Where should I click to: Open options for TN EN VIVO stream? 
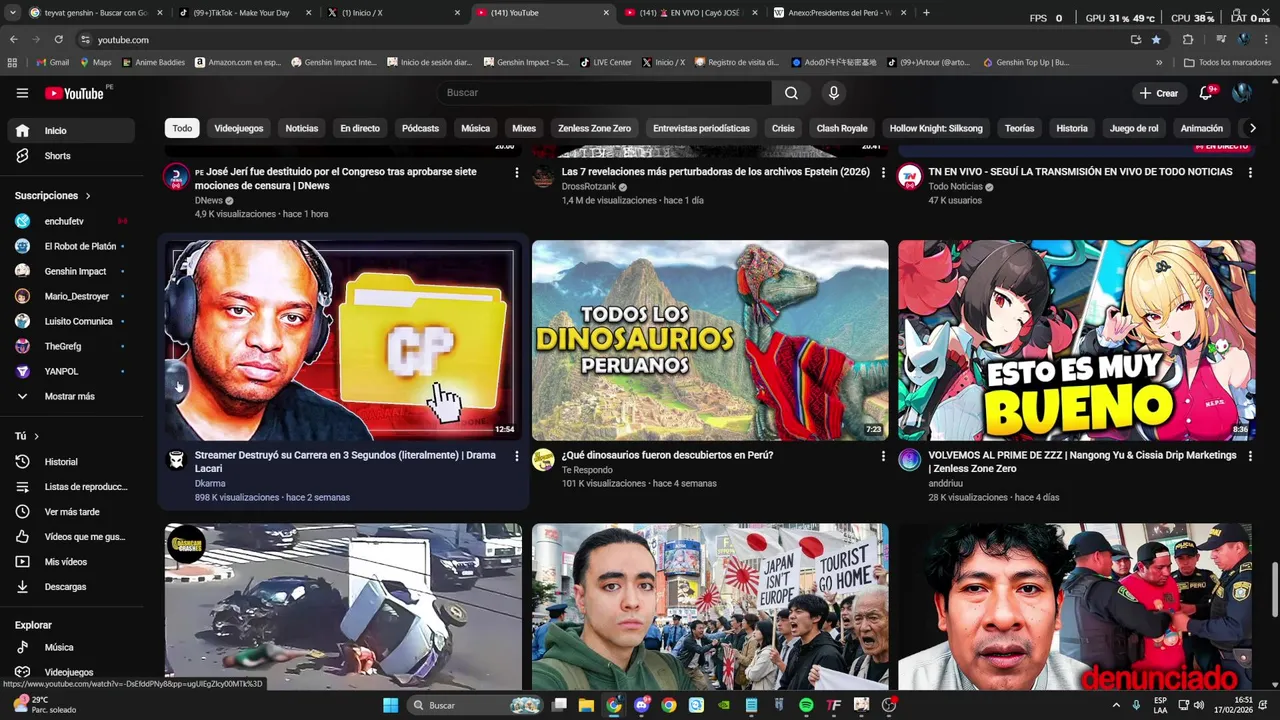coord(1250,172)
